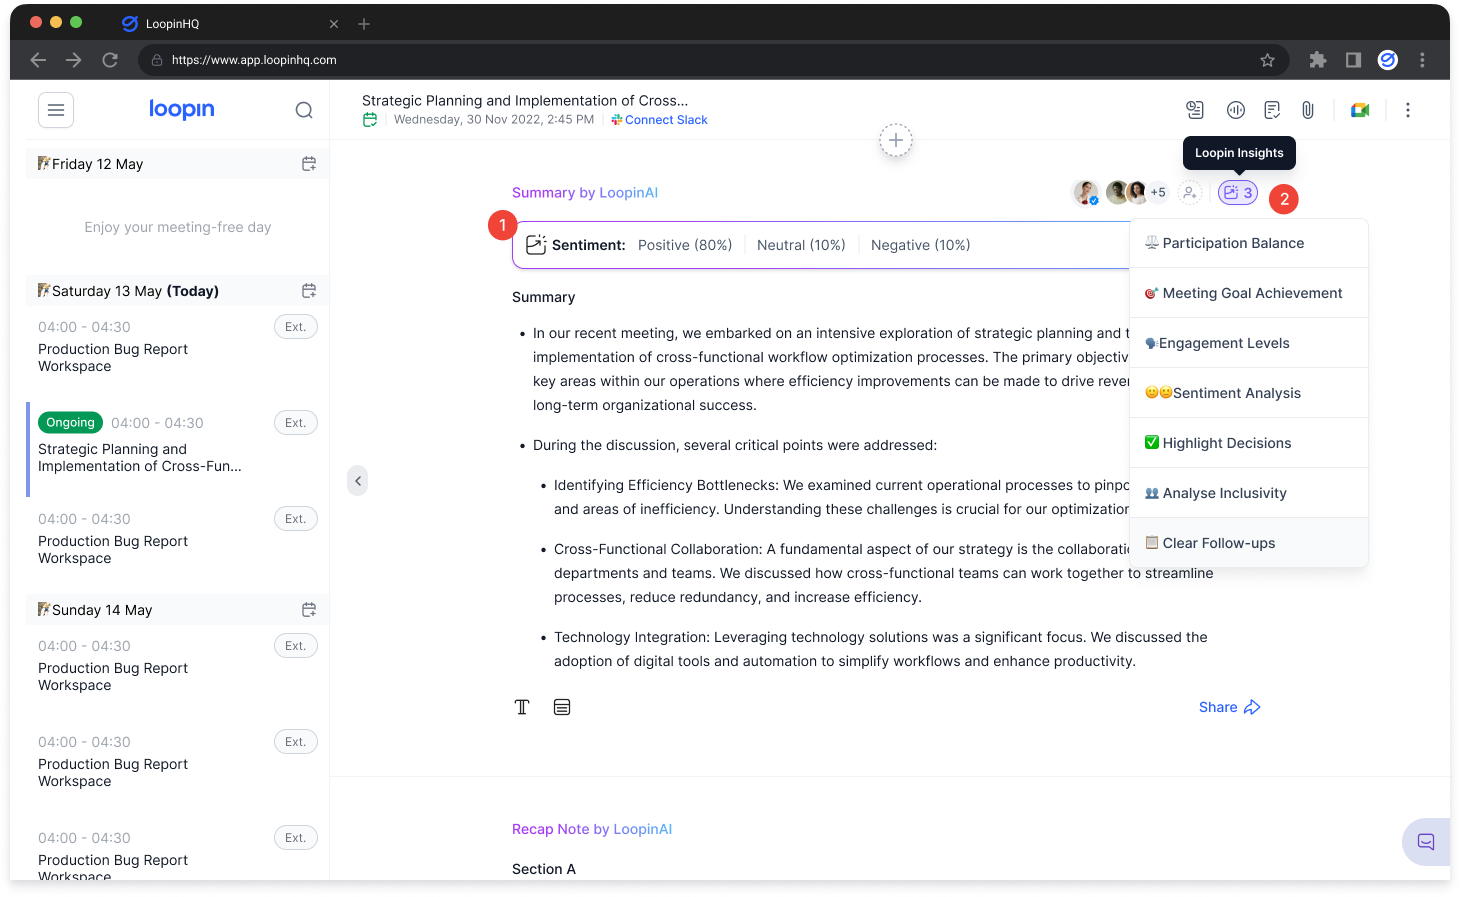Image resolution: width=1460 pixels, height=897 pixels.
Task: Open calendar icon for Sunday 14 May
Action: [x=309, y=610]
